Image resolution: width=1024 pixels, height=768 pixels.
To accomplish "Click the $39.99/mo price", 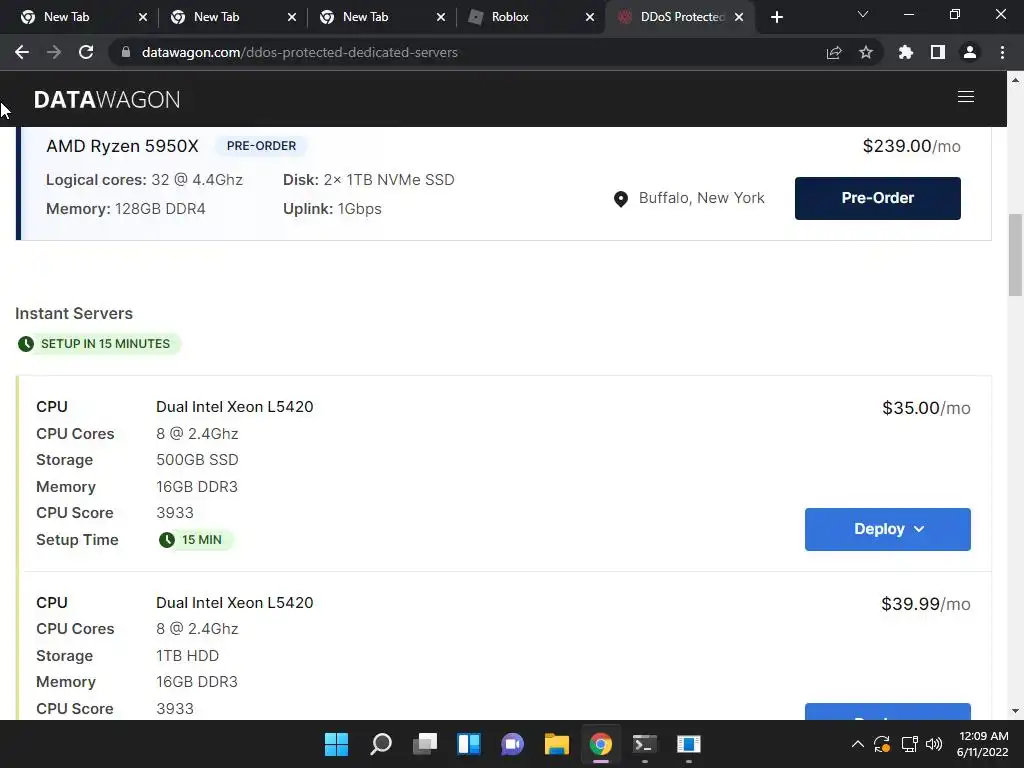I will pos(925,603).
